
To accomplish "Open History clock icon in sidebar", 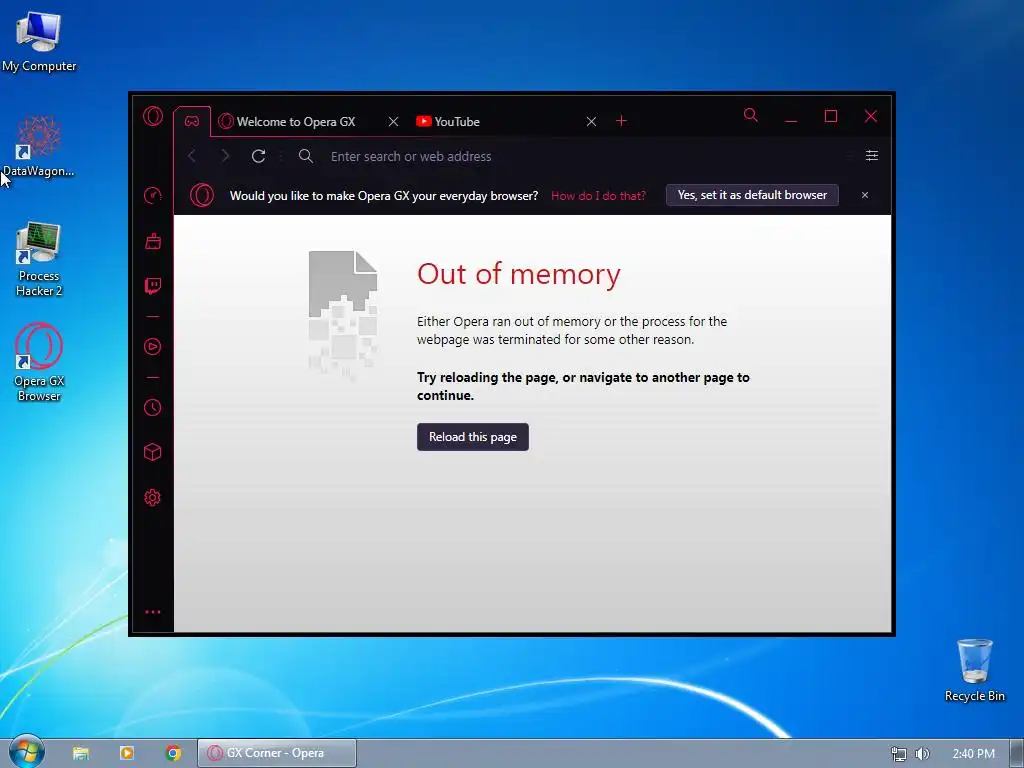I will tap(153, 408).
